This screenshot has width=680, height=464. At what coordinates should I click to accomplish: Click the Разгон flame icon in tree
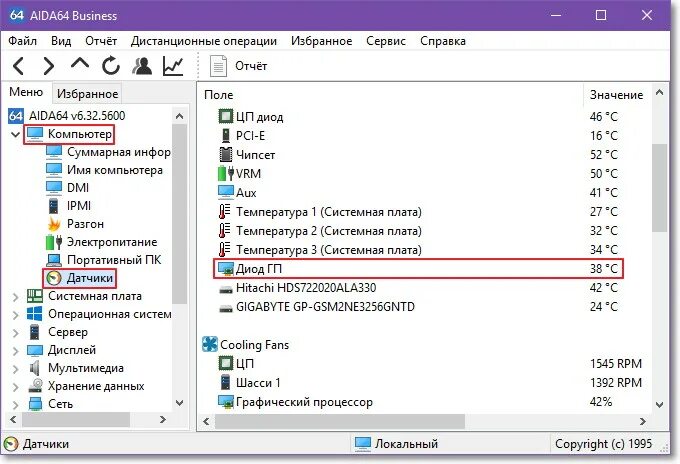click(54, 224)
